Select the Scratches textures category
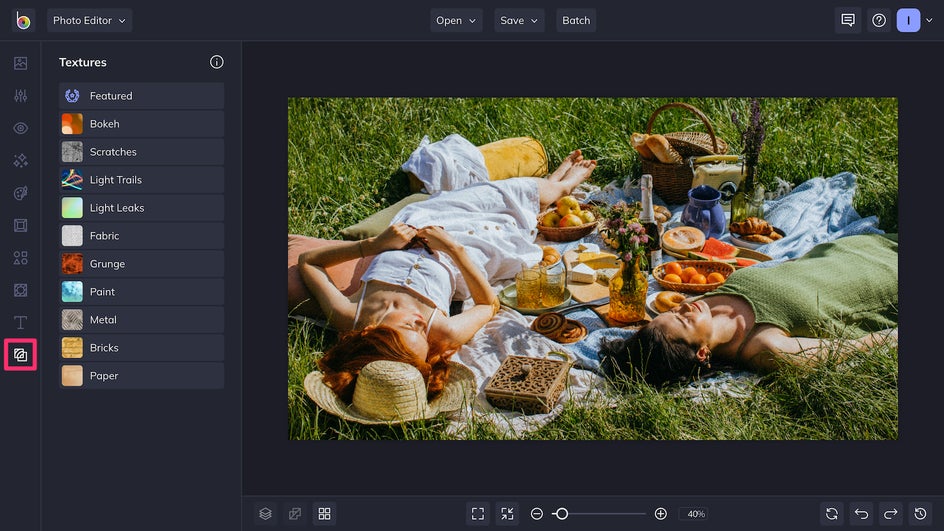This screenshot has width=944, height=531. click(141, 152)
